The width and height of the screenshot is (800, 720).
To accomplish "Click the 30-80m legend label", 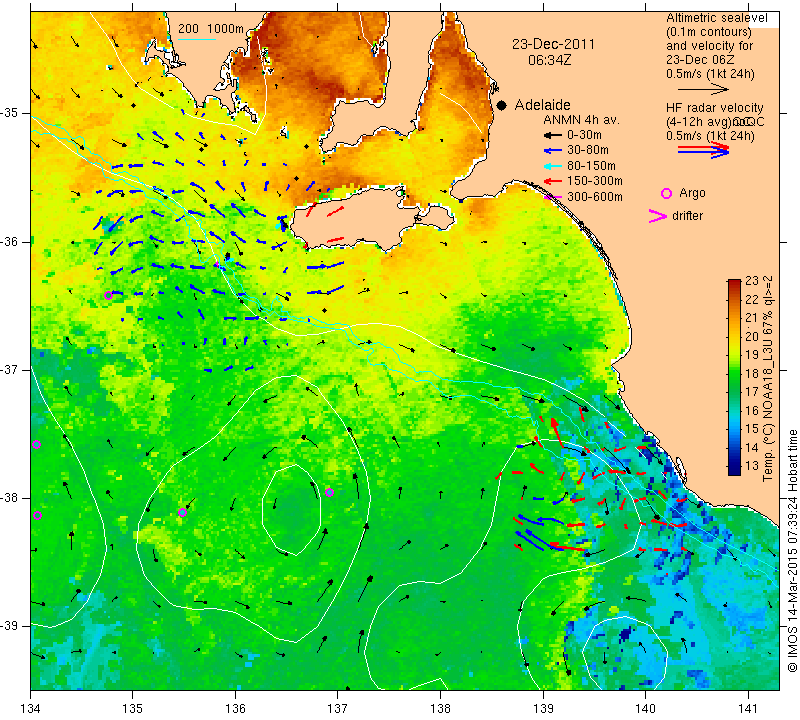I will (588, 150).
